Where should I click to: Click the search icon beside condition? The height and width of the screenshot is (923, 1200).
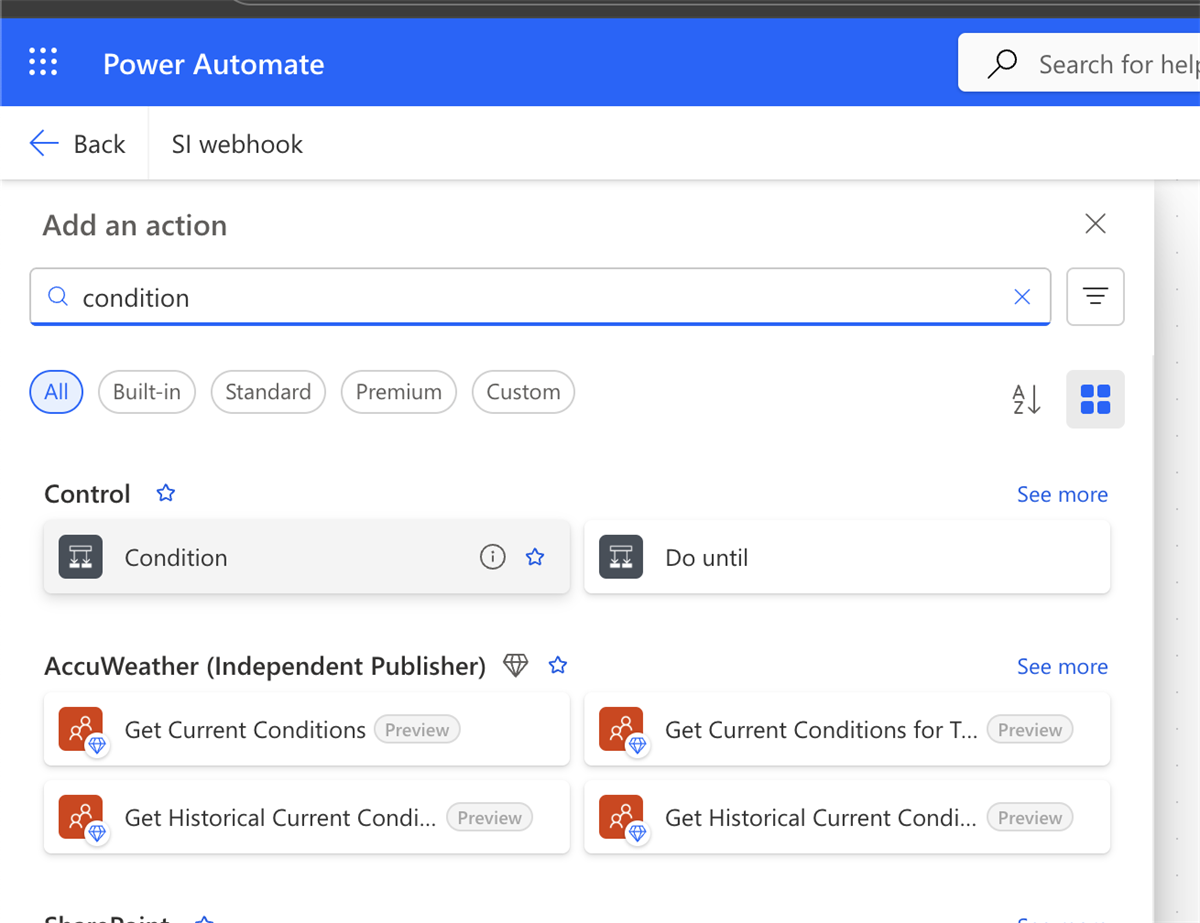tap(58, 297)
